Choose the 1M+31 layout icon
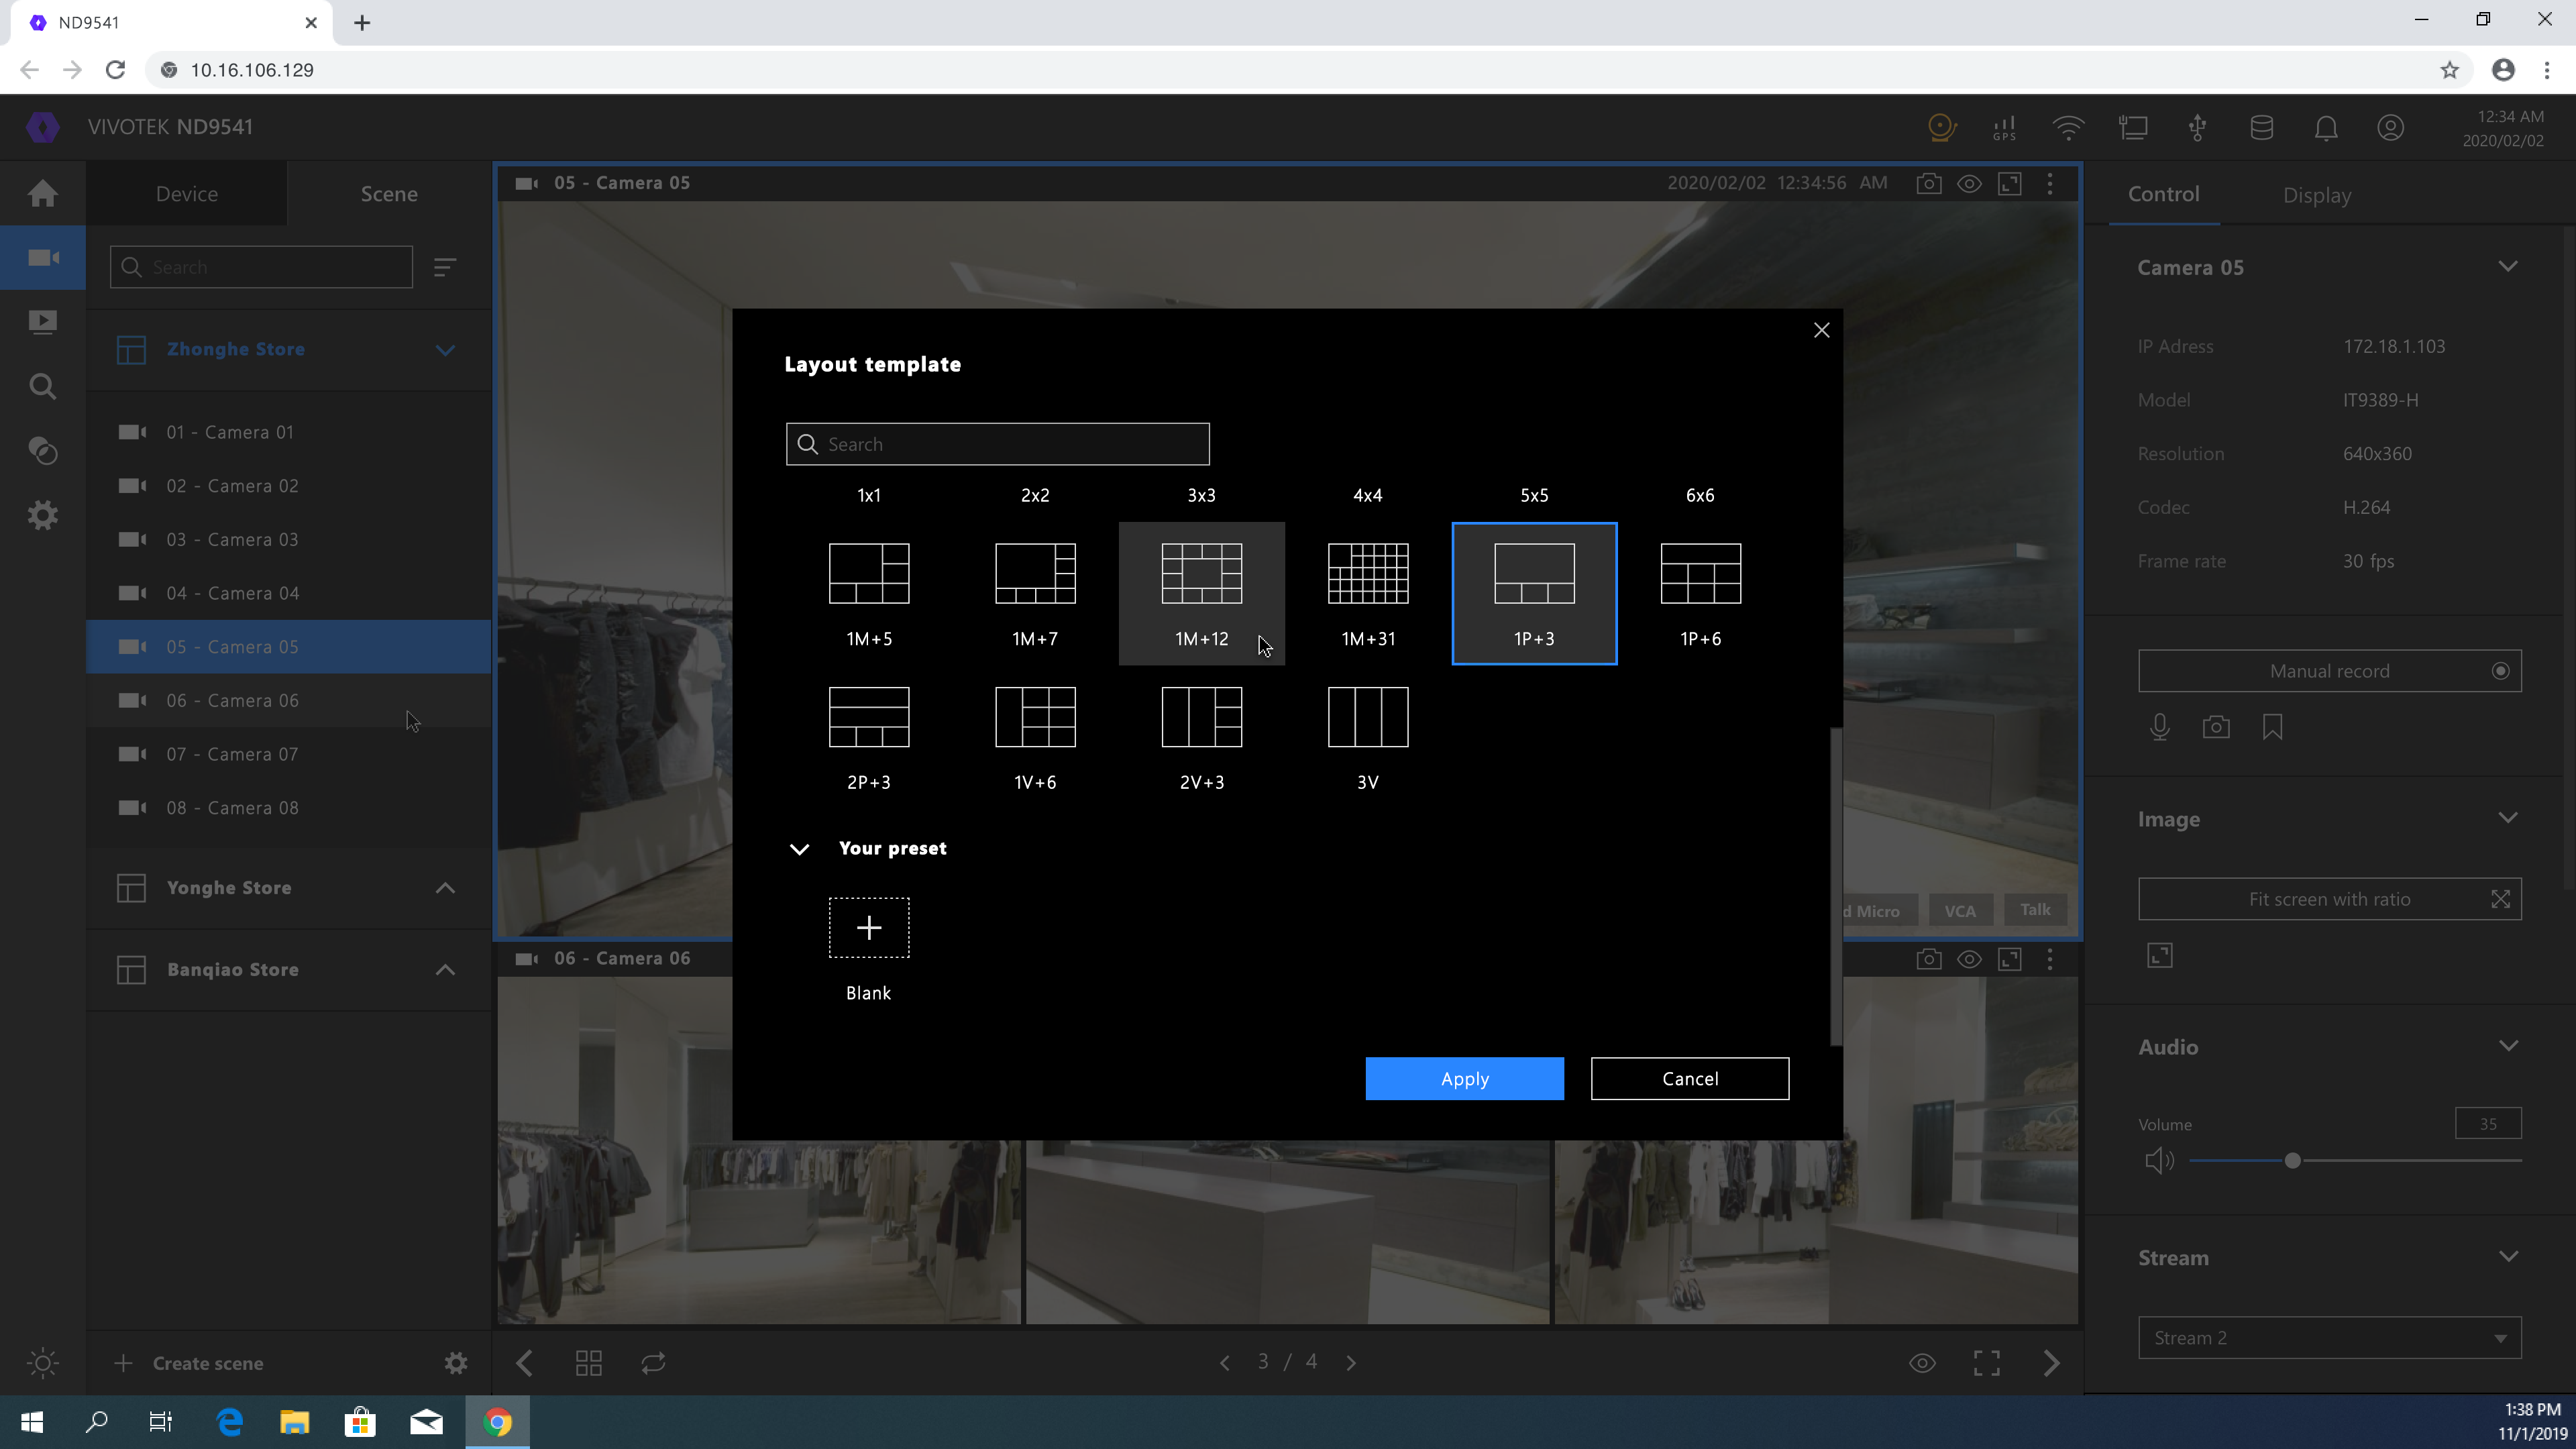 (x=1367, y=574)
